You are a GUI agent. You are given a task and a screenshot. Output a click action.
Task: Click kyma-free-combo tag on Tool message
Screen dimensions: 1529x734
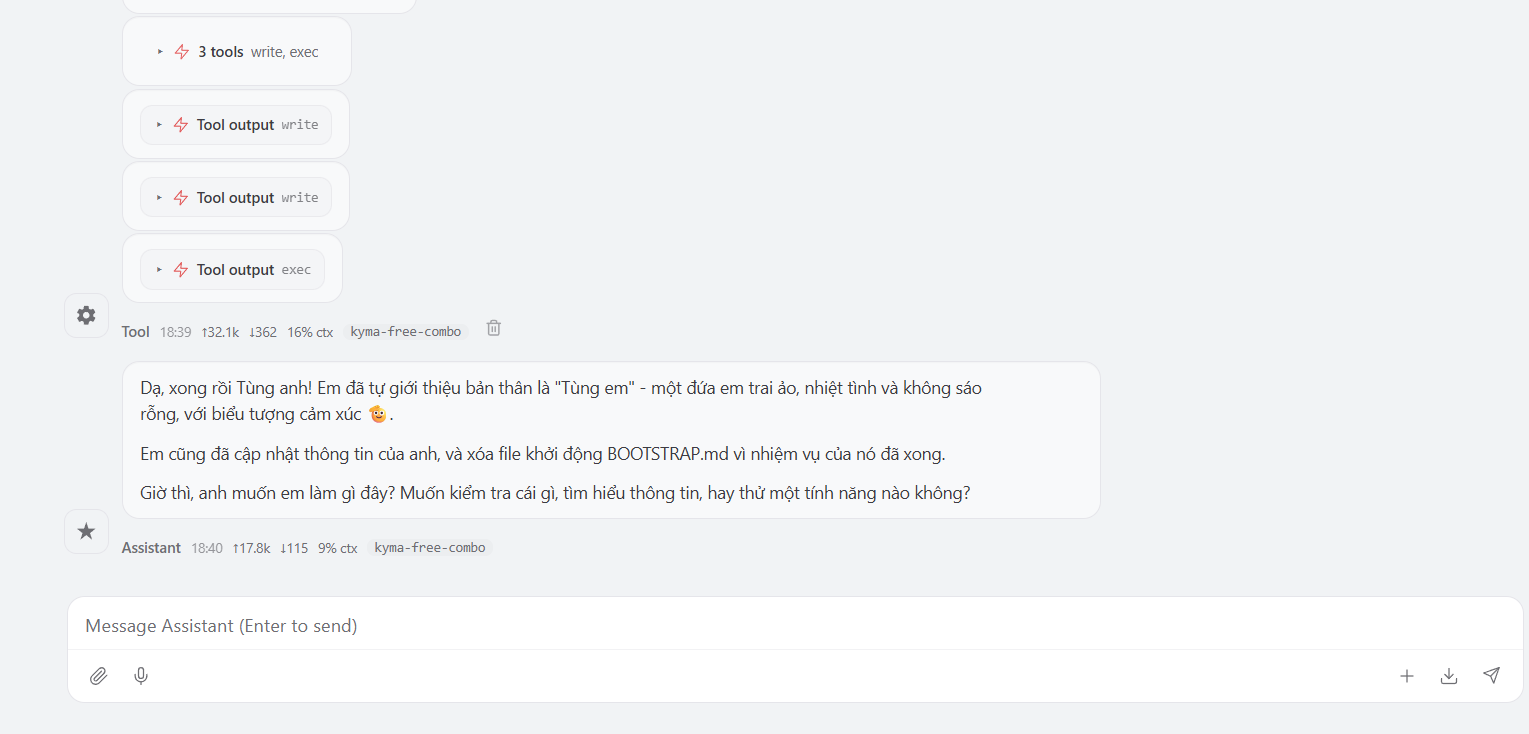click(405, 332)
